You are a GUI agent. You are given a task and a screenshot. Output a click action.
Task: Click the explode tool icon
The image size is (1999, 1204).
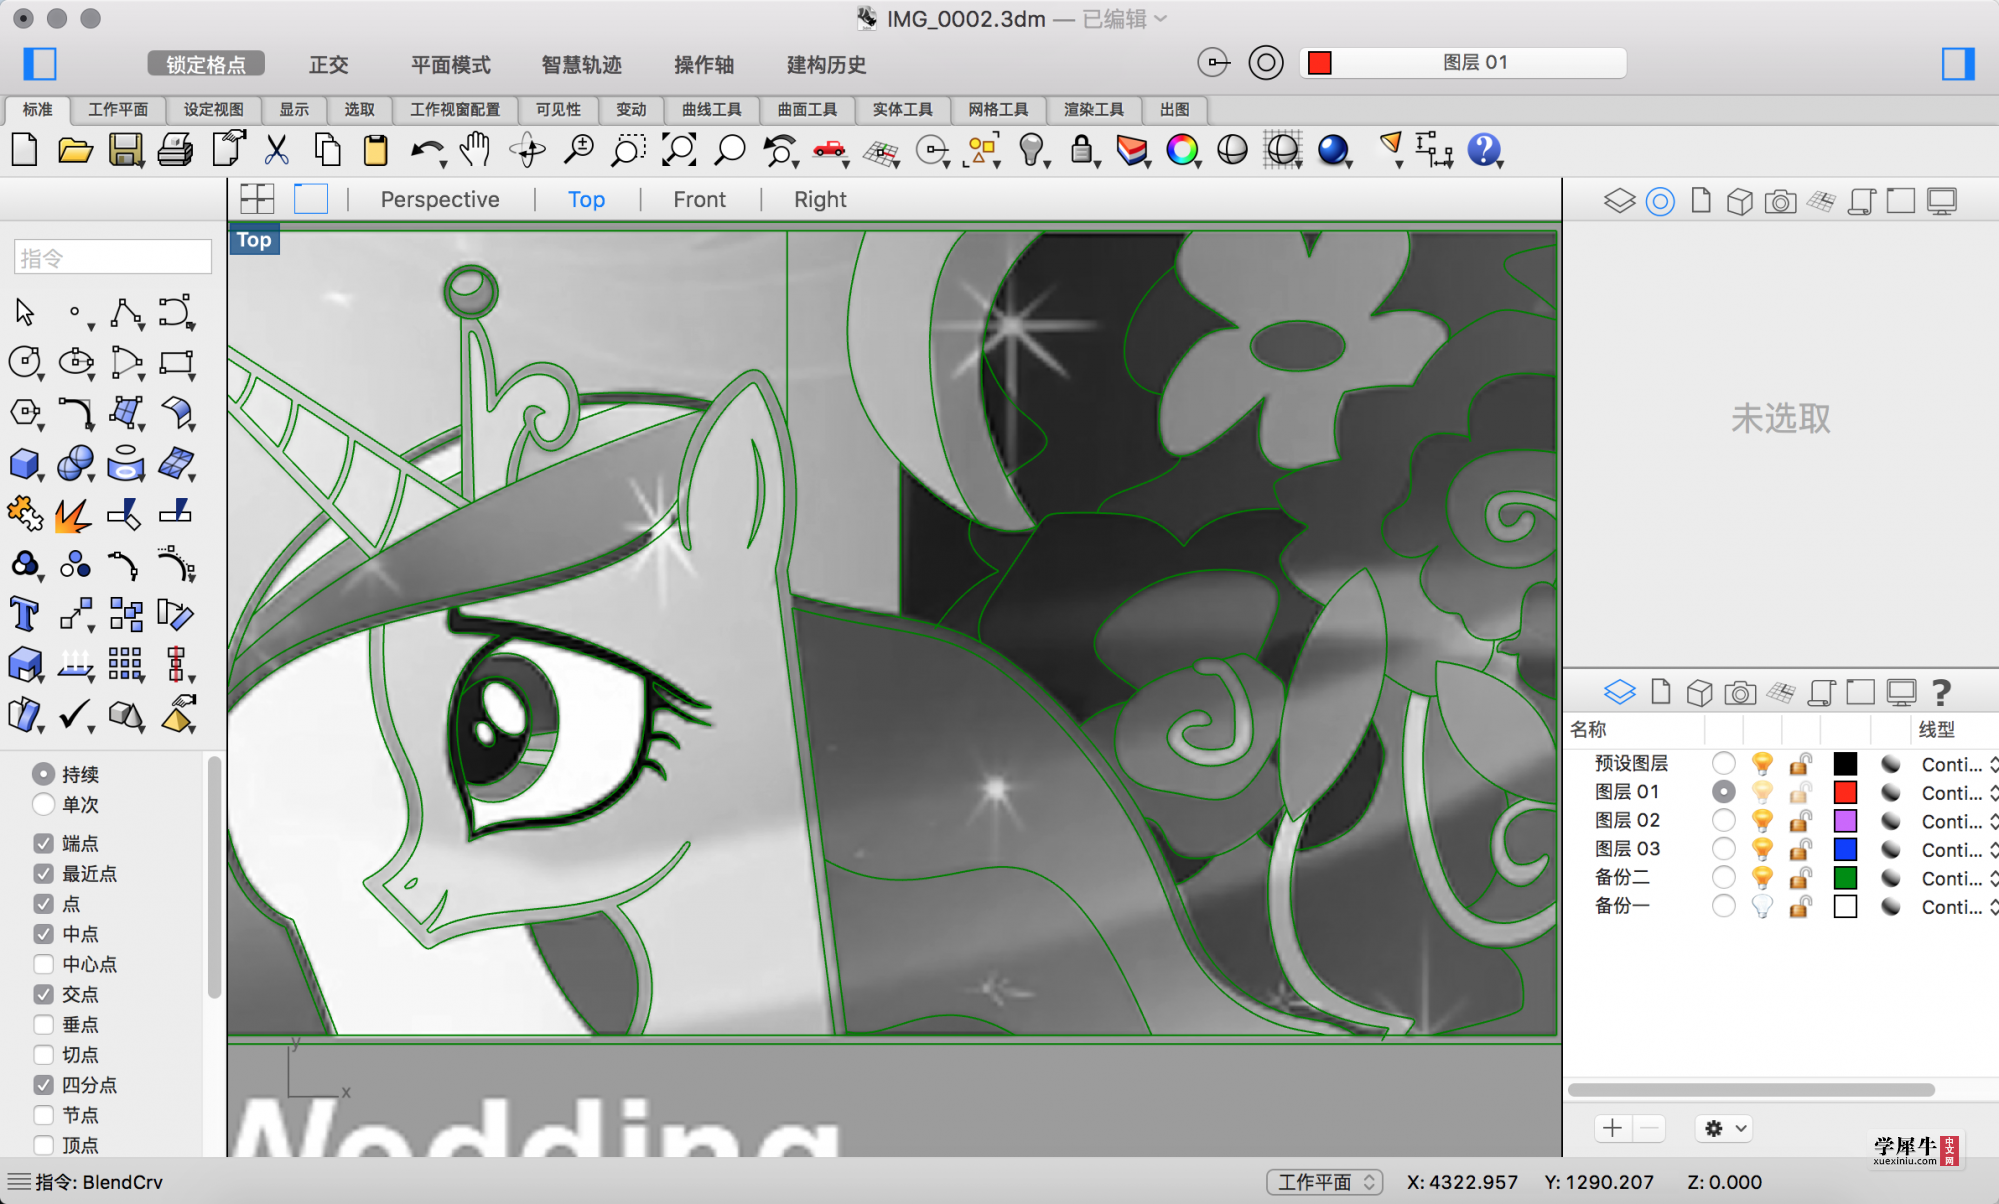74,514
